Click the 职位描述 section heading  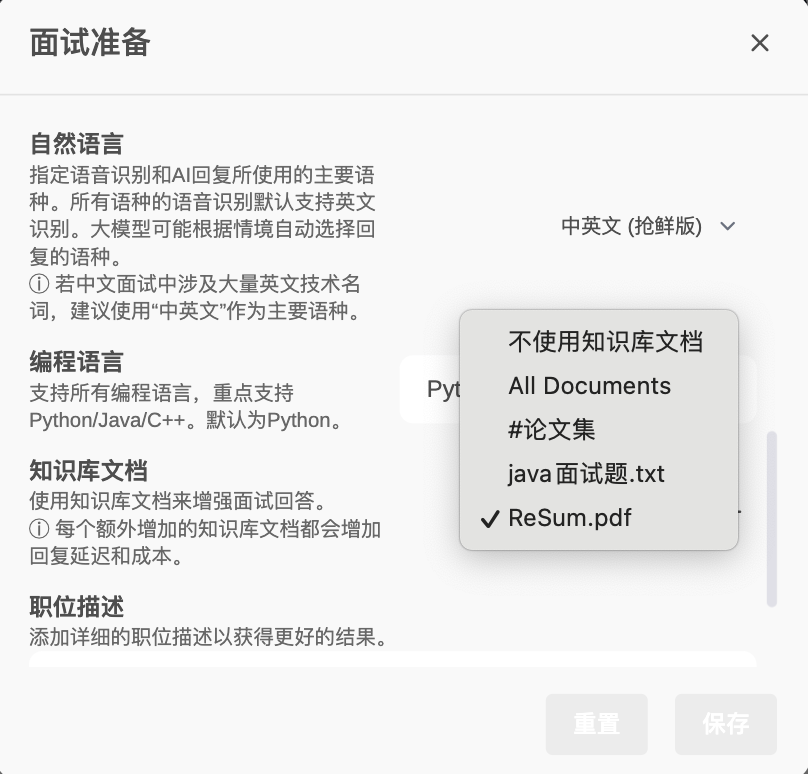coord(76,606)
